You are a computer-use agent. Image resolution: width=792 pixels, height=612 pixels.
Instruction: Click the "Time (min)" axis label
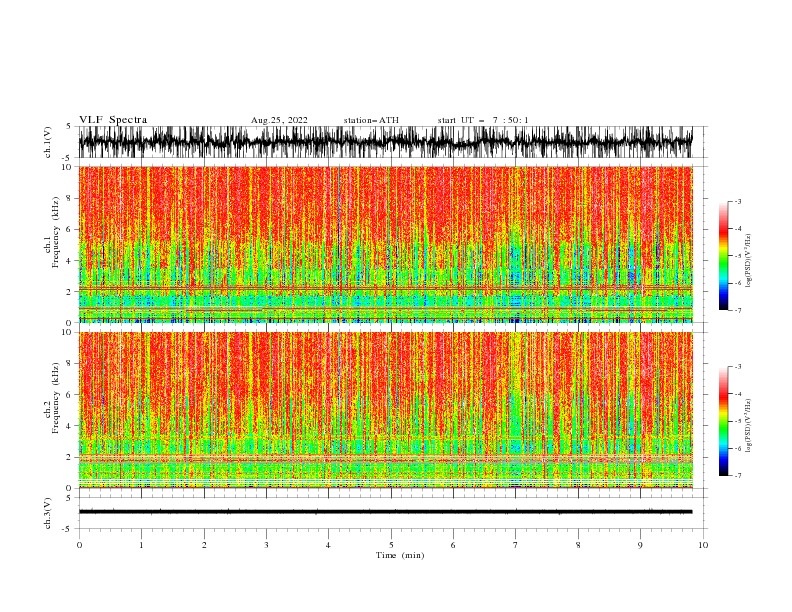(x=400, y=555)
